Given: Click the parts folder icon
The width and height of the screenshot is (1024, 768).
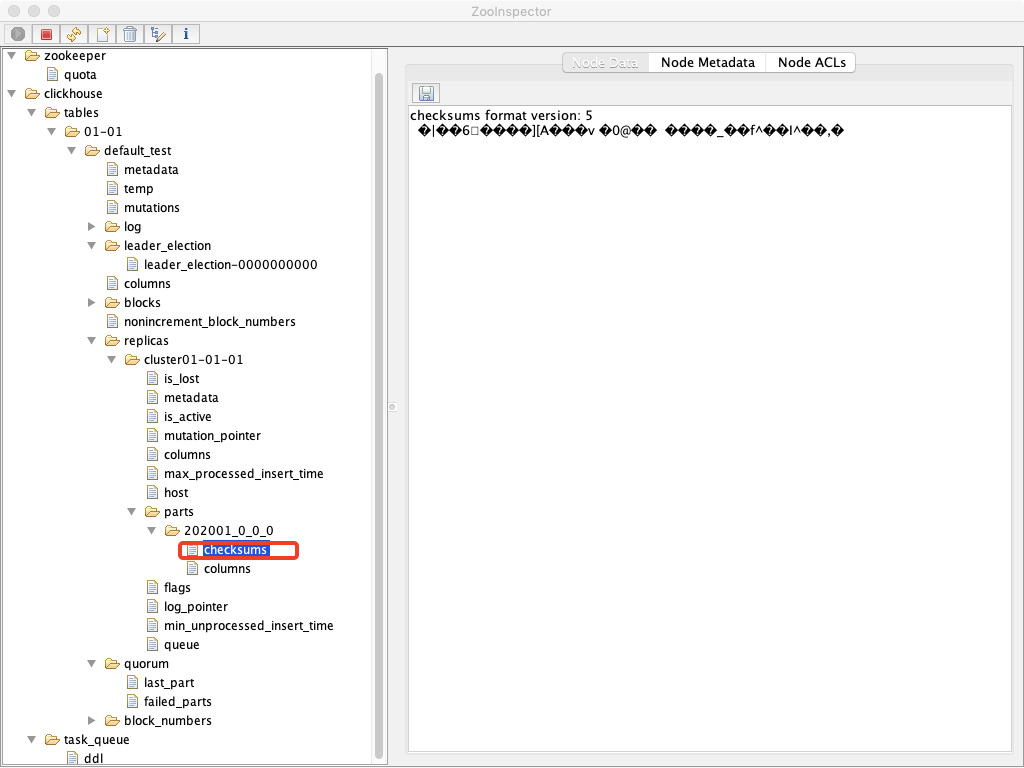Looking at the screenshot, I should tap(152, 511).
